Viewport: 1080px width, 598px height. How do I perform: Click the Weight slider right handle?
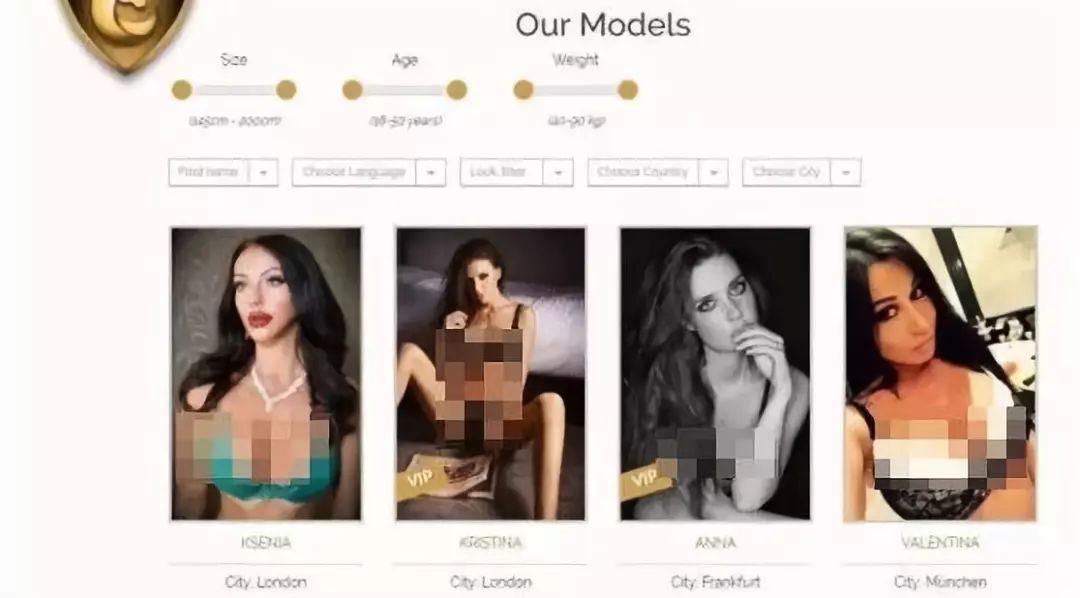(x=627, y=90)
